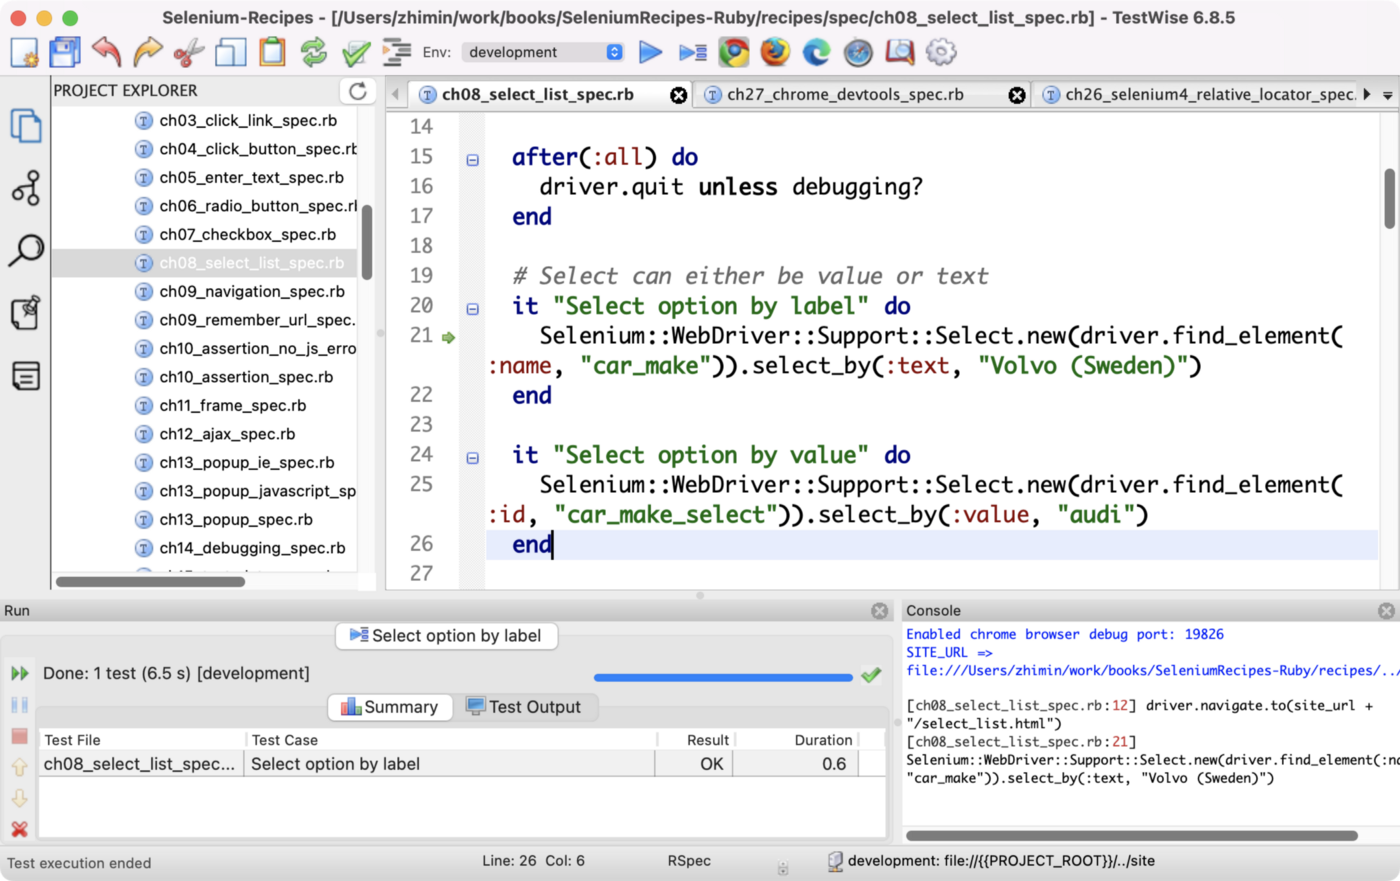Open ch05_enter_text_spec.rb in explorer

click(251, 177)
